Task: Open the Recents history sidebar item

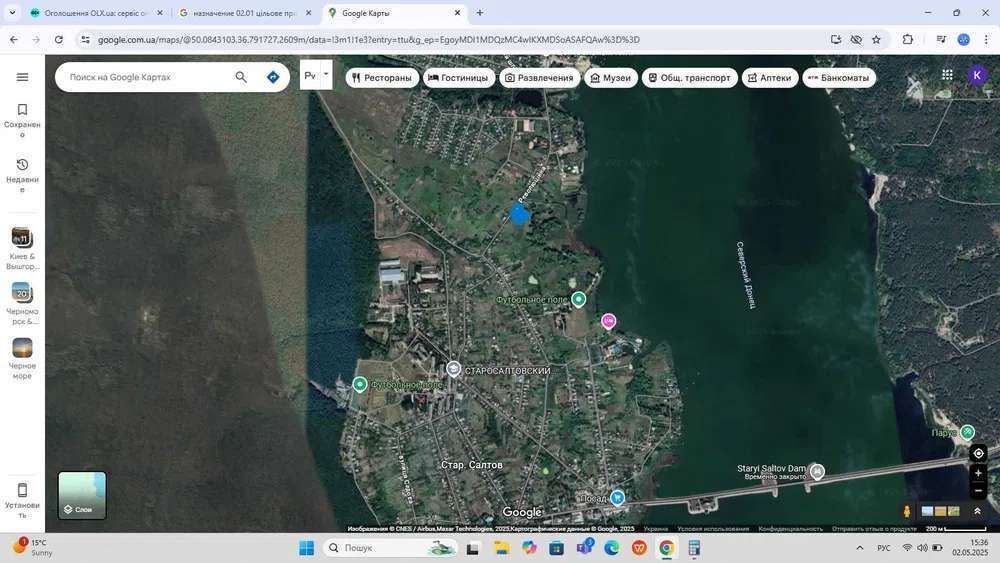Action: click(x=22, y=172)
